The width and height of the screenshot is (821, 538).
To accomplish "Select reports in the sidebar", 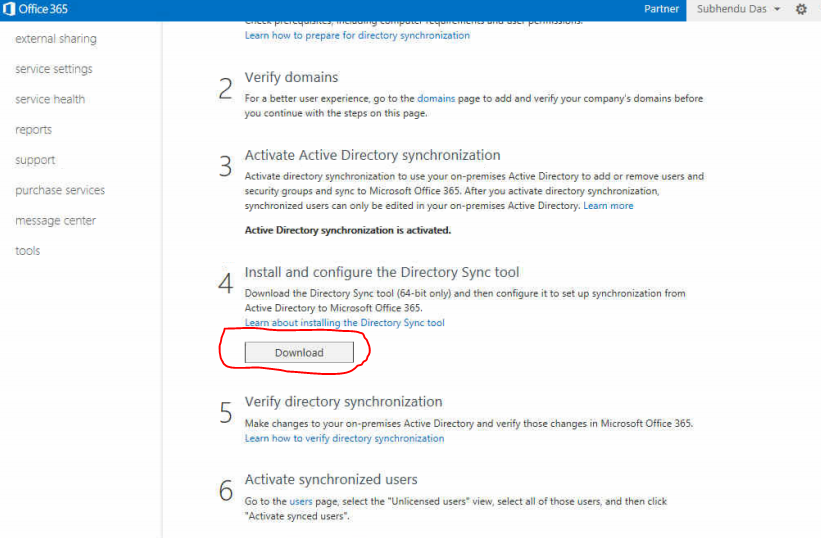I will click(34, 130).
